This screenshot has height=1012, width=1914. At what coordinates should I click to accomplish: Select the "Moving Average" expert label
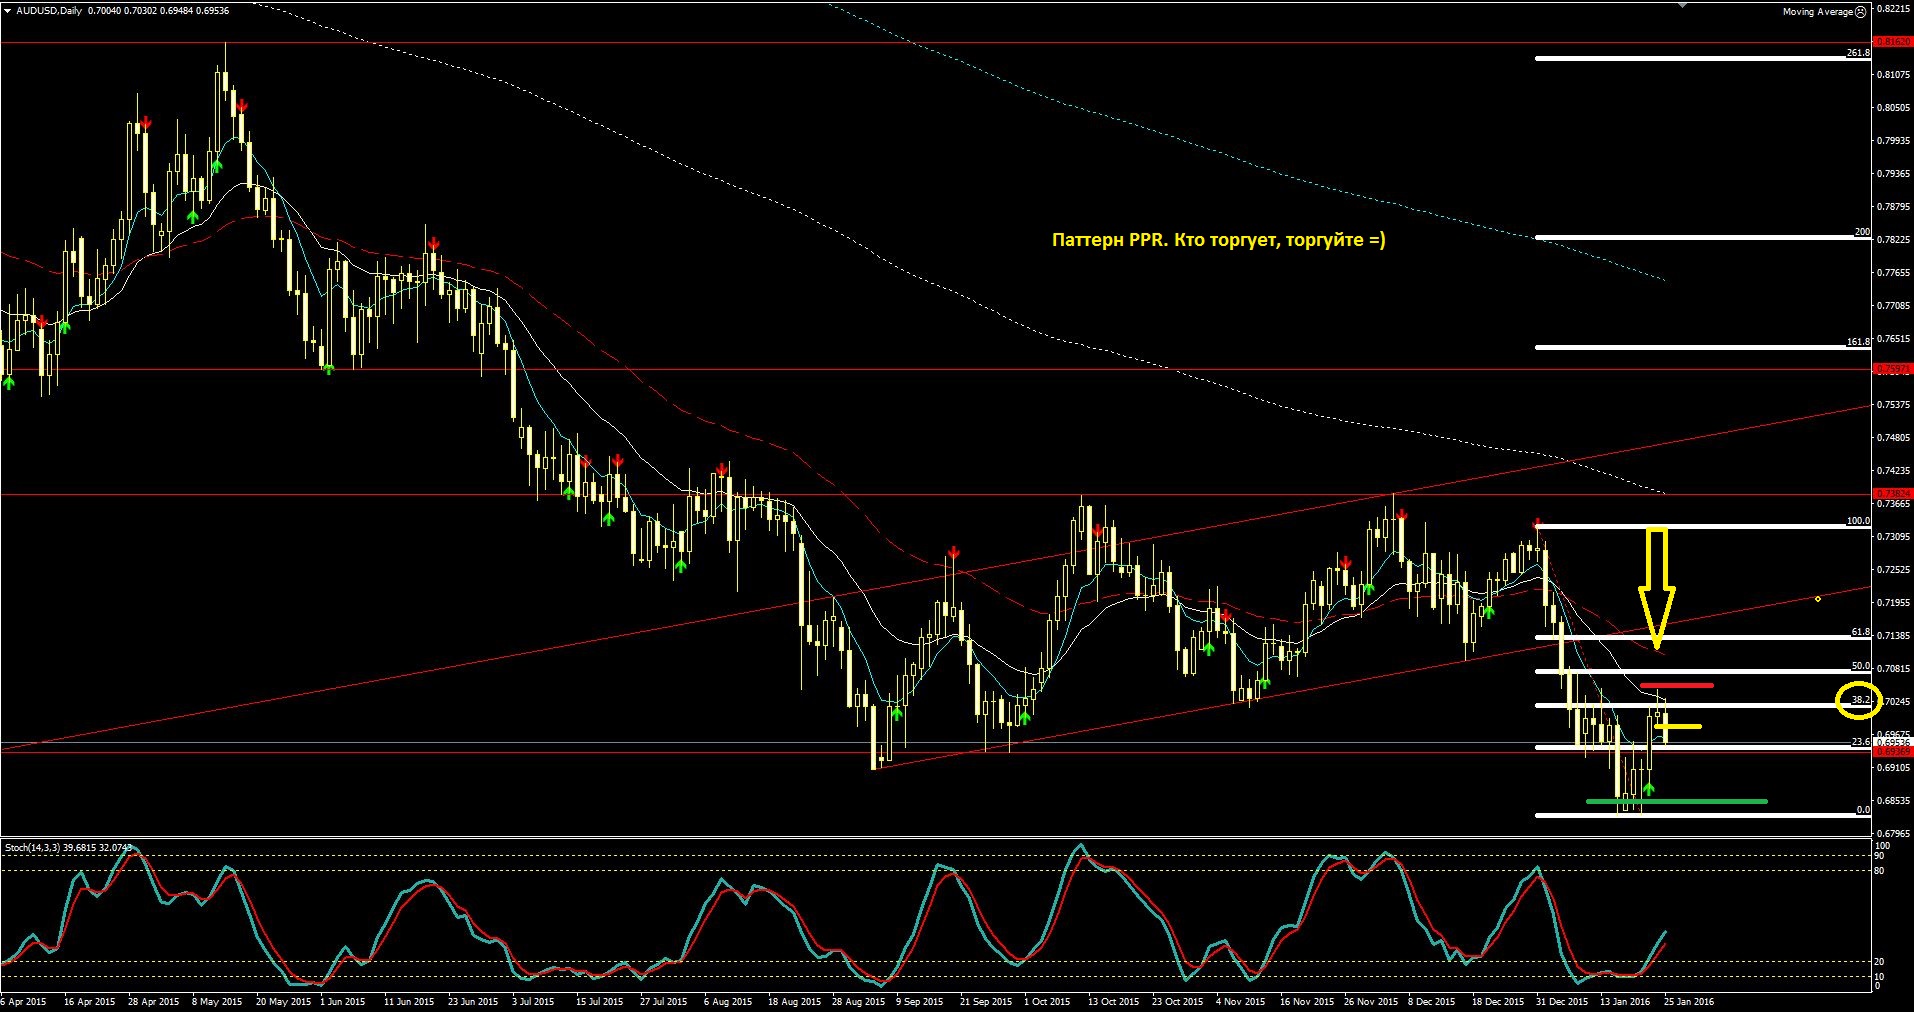click(x=1818, y=12)
